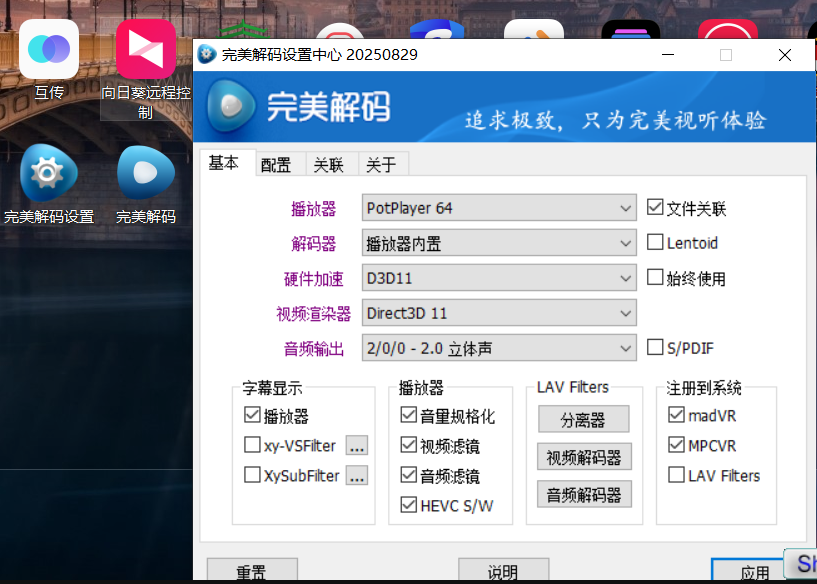Toggle 字幕显示 播放器 checkbox
Viewport: 817px width, 584px height.
[252, 415]
